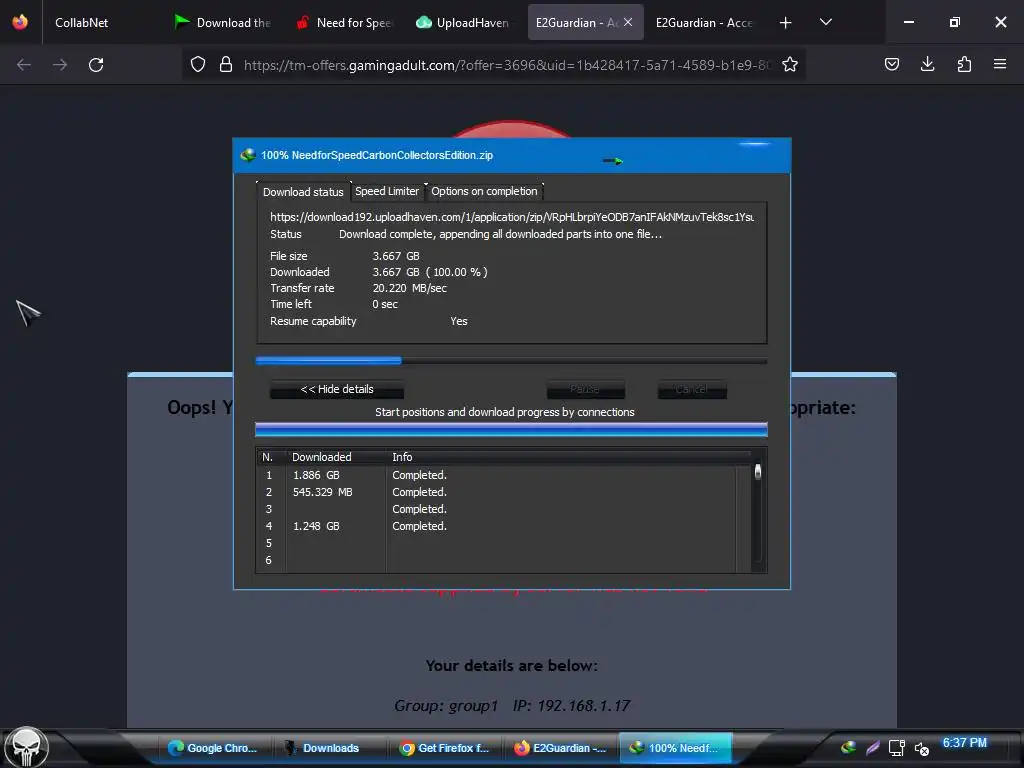Screen dimensions: 1024x768
Task: Click the 'Downloaded' column header
Action: [321, 457]
